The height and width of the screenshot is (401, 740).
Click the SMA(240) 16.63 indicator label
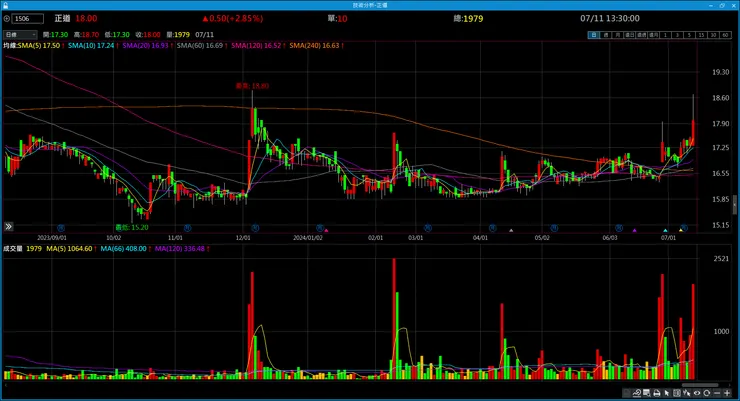[x=314, y=46]
